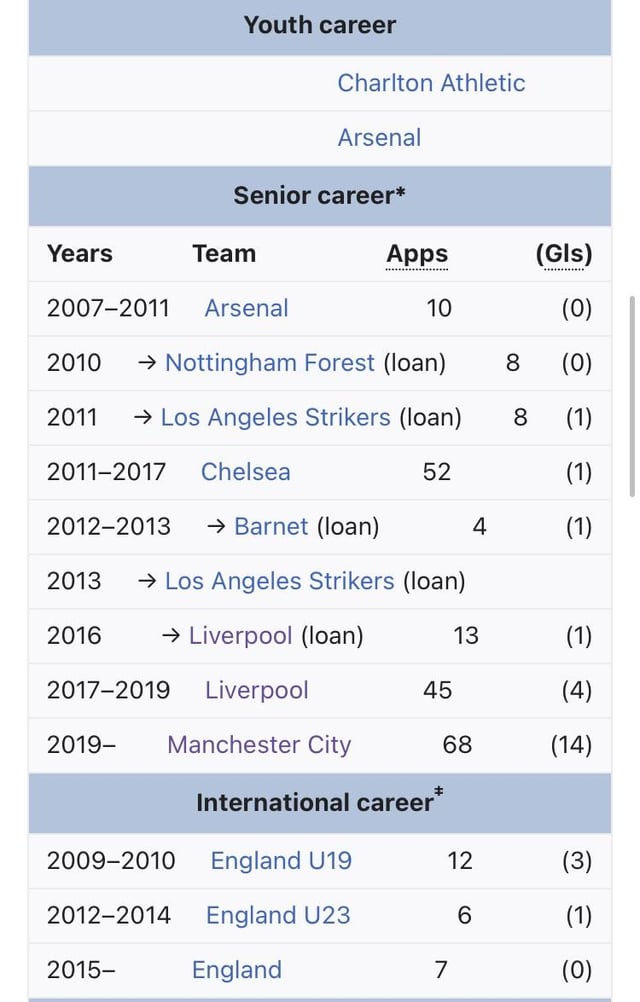Open the Arsenal youth career link
The width and height of the screenshot is (640, 1002).
[x=379, y=138]
